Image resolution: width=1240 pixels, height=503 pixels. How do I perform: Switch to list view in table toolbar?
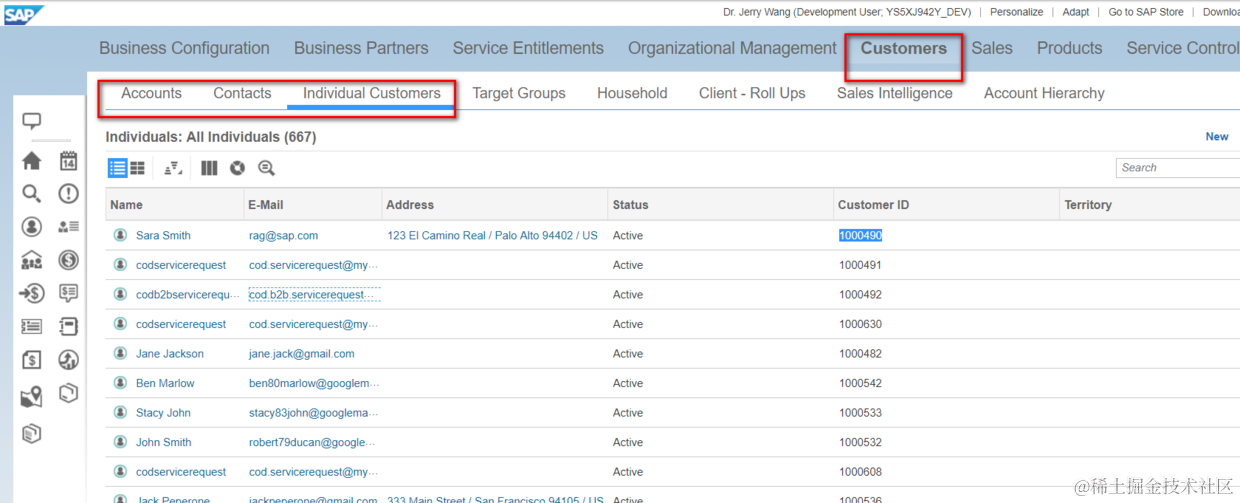click(117, 168)
